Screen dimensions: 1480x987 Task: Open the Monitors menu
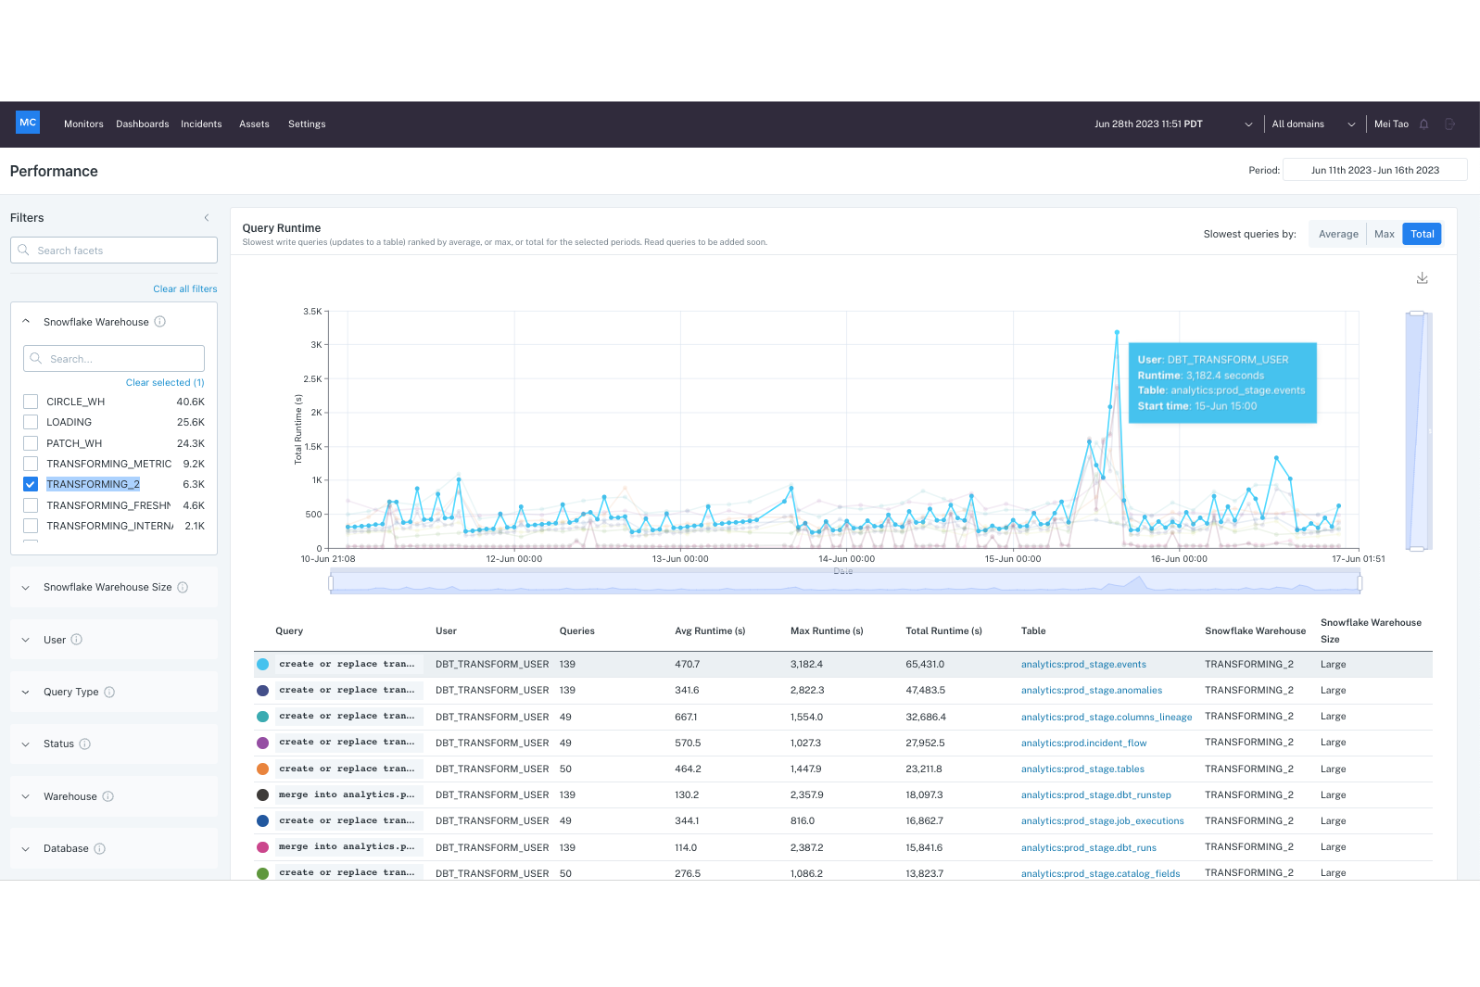[x=84, y=124]
